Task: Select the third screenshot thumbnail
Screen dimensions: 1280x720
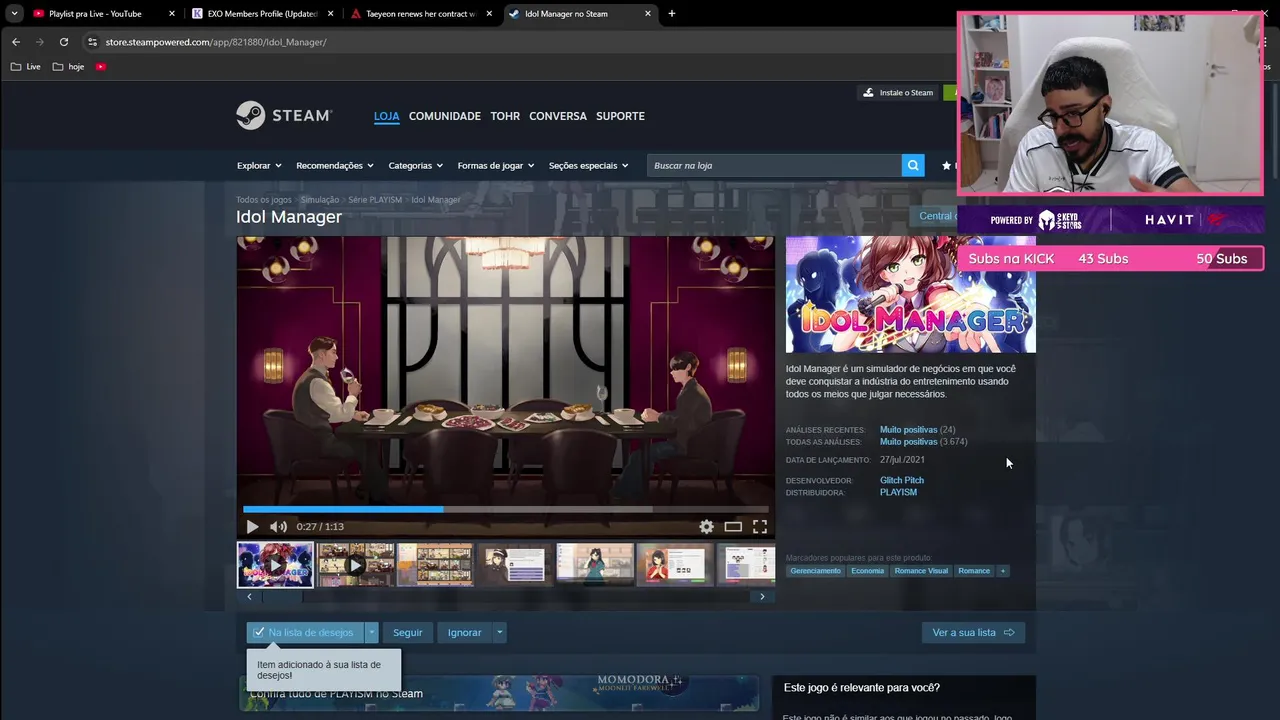Action: click(435, 565)
